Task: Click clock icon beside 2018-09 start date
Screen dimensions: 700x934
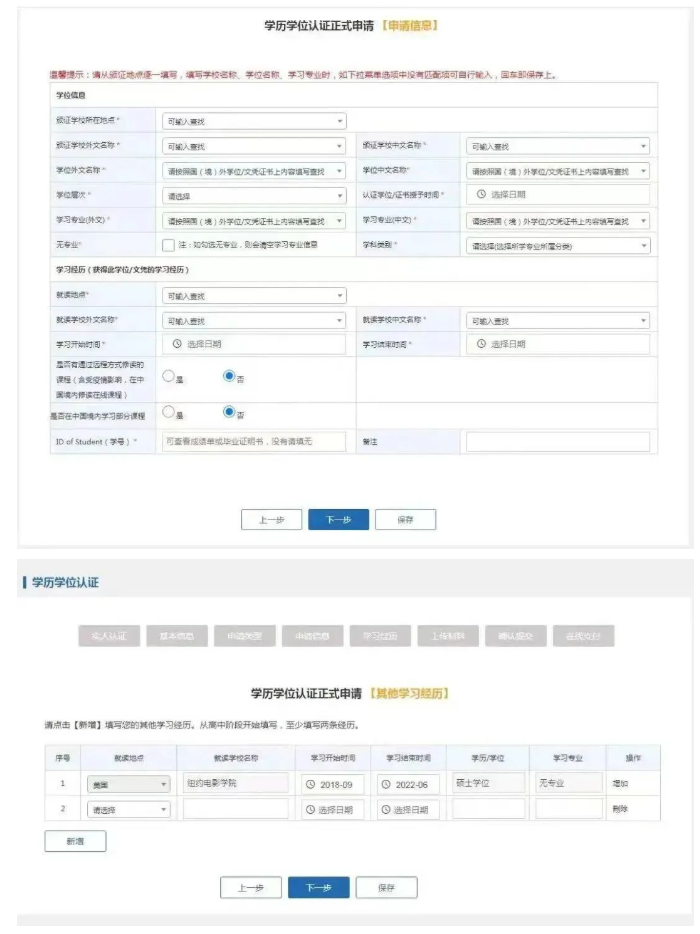Action: pos(310,783)
